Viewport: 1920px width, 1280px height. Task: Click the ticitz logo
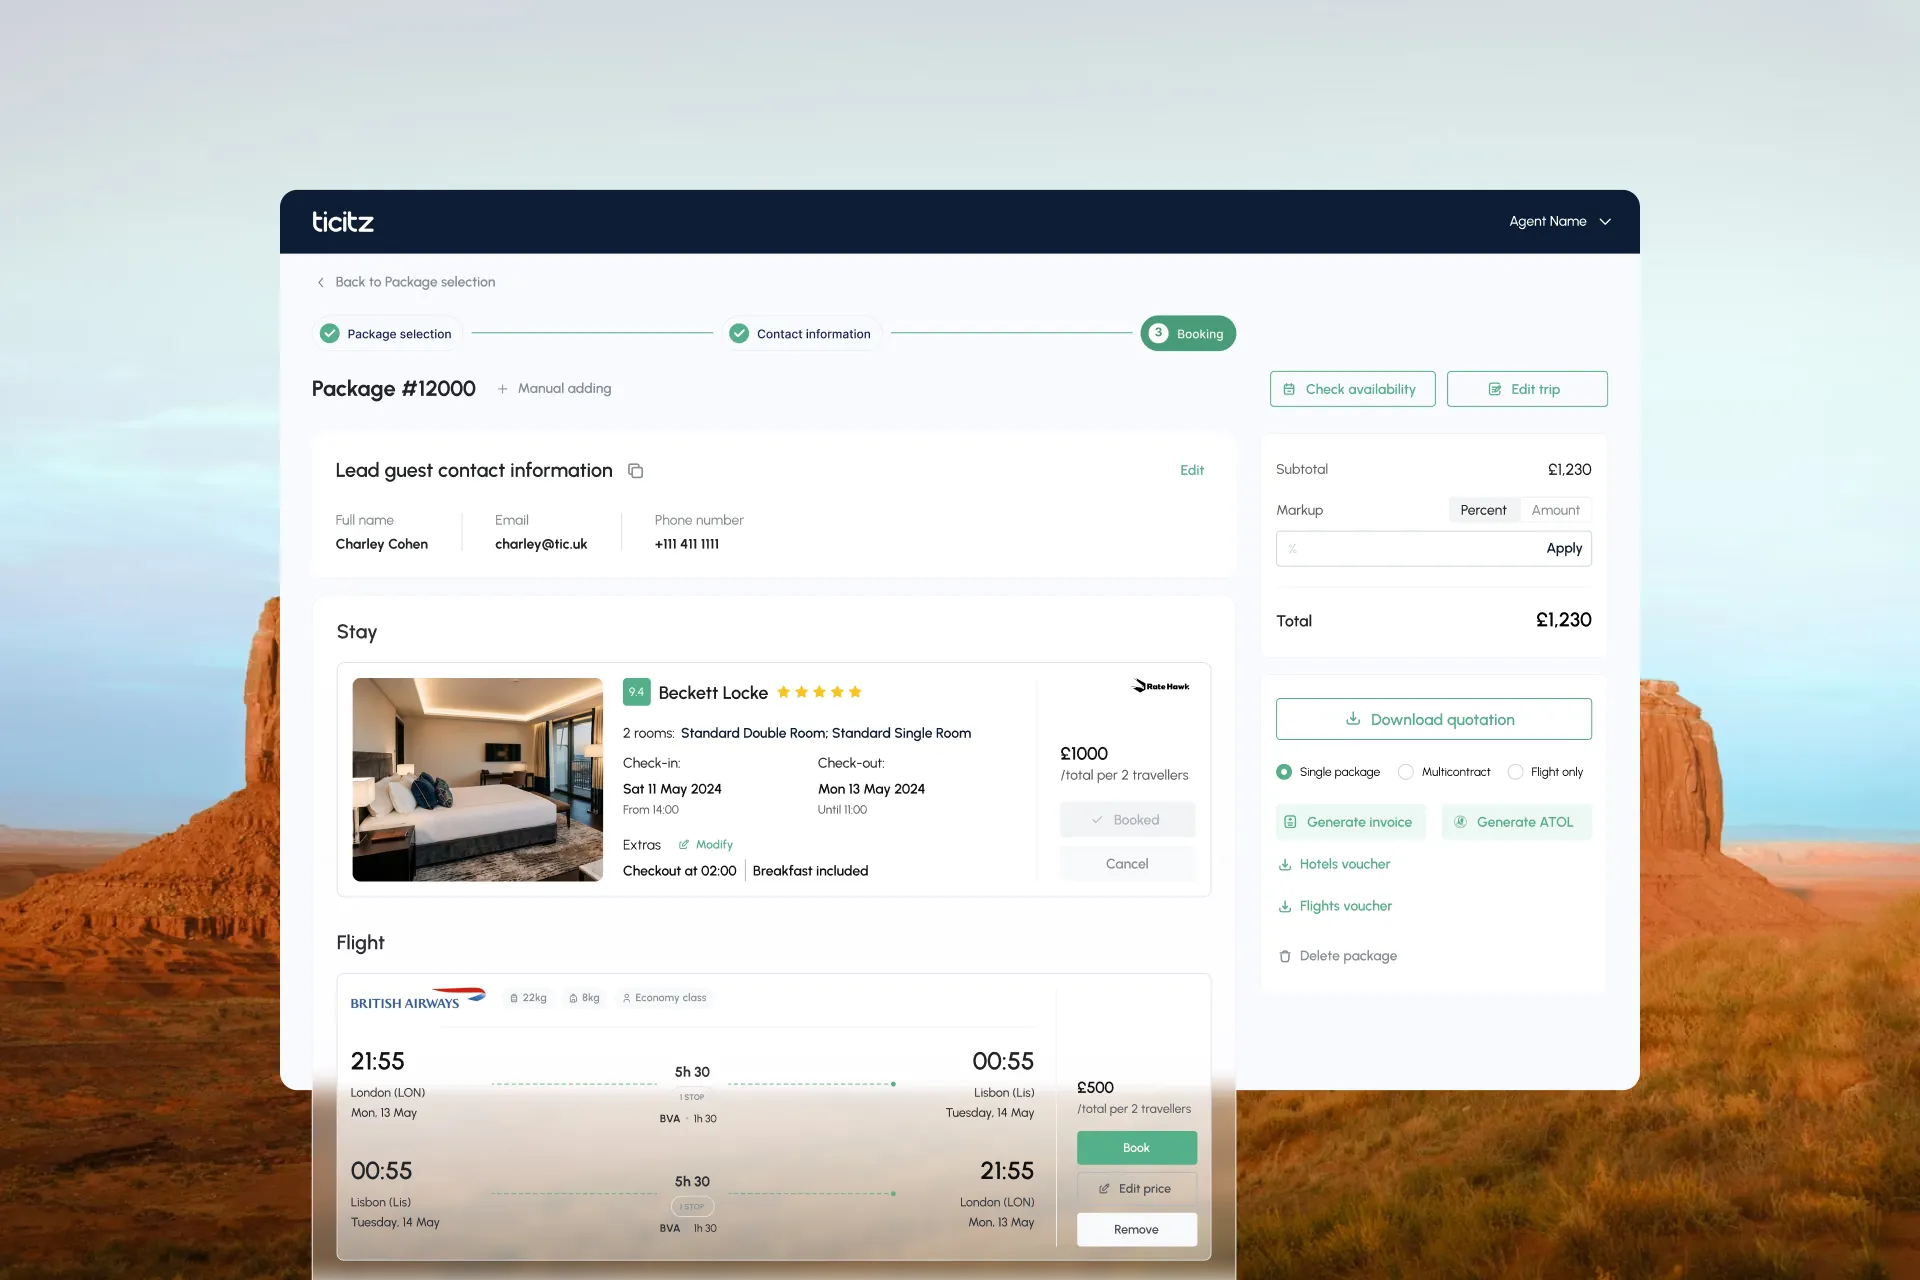[343, 222]
